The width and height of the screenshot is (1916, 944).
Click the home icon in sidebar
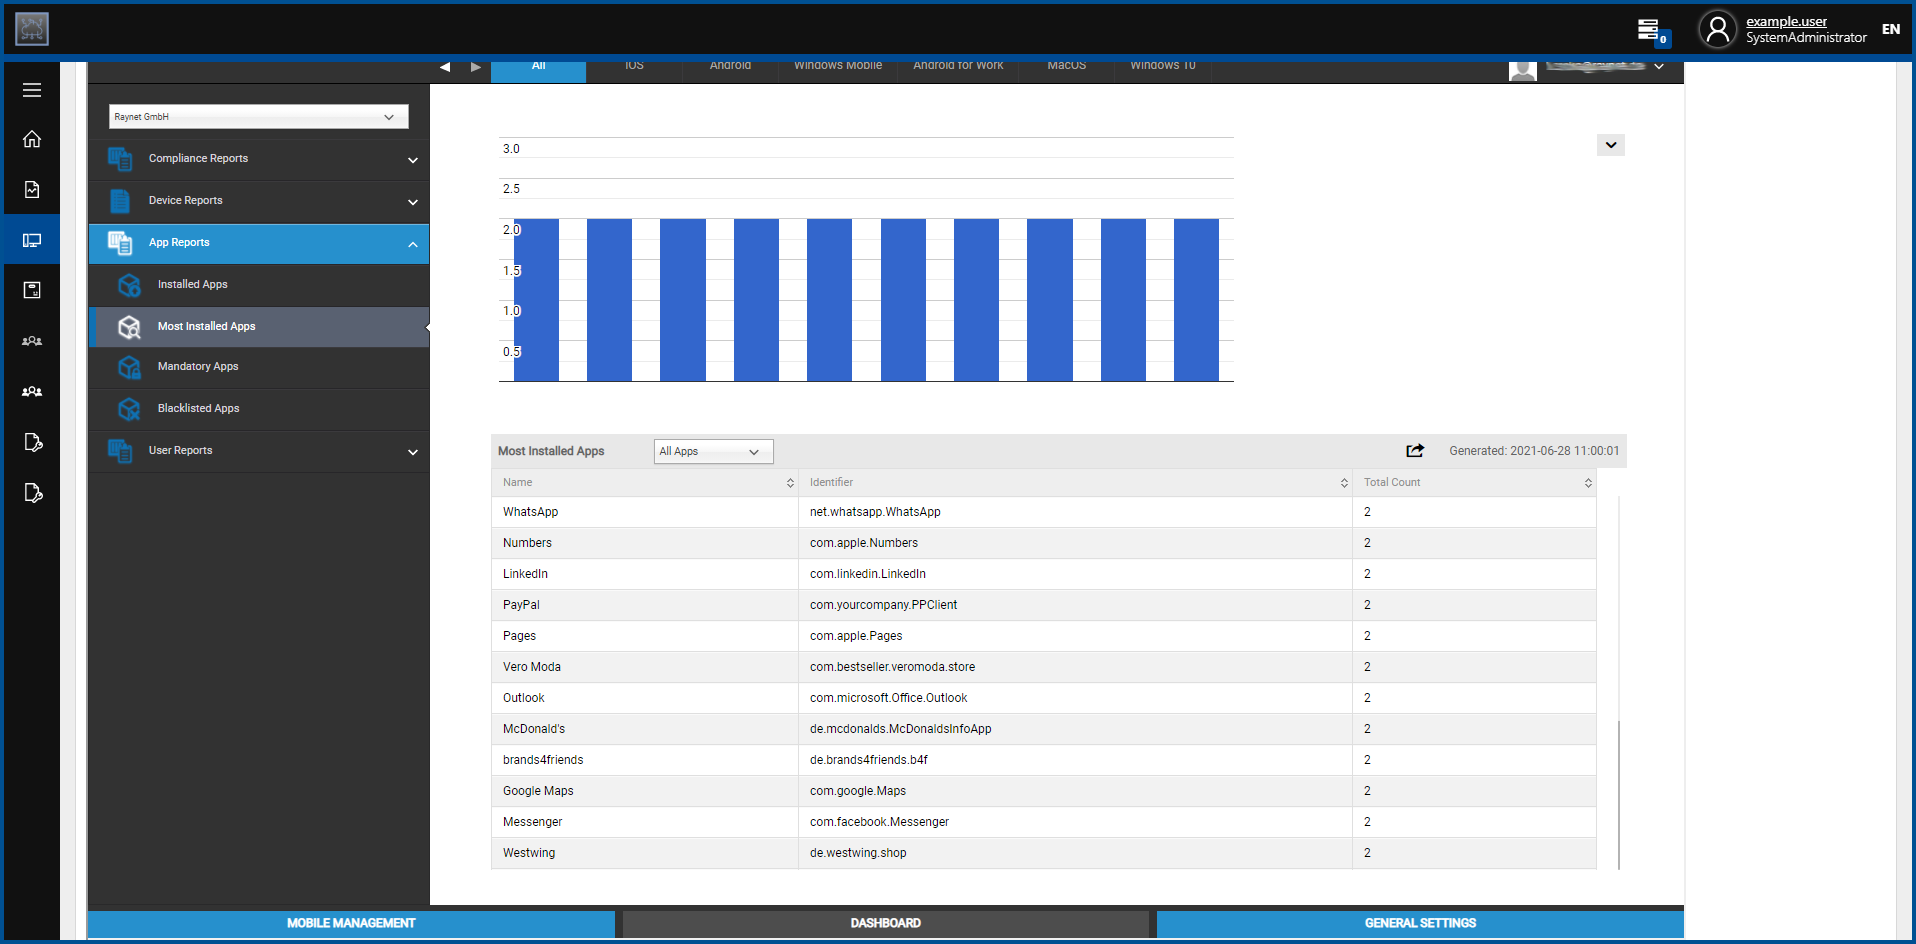point(32,139)
